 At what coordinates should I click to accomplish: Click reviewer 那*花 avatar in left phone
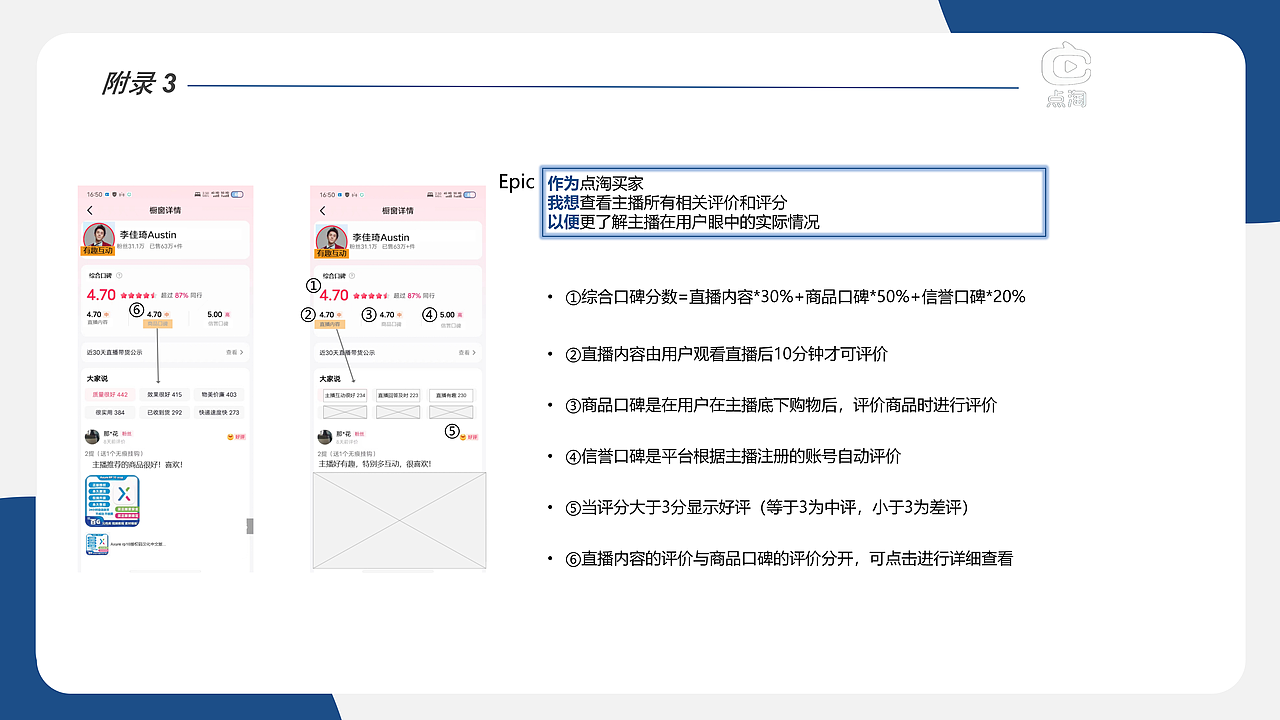(92, 437)
